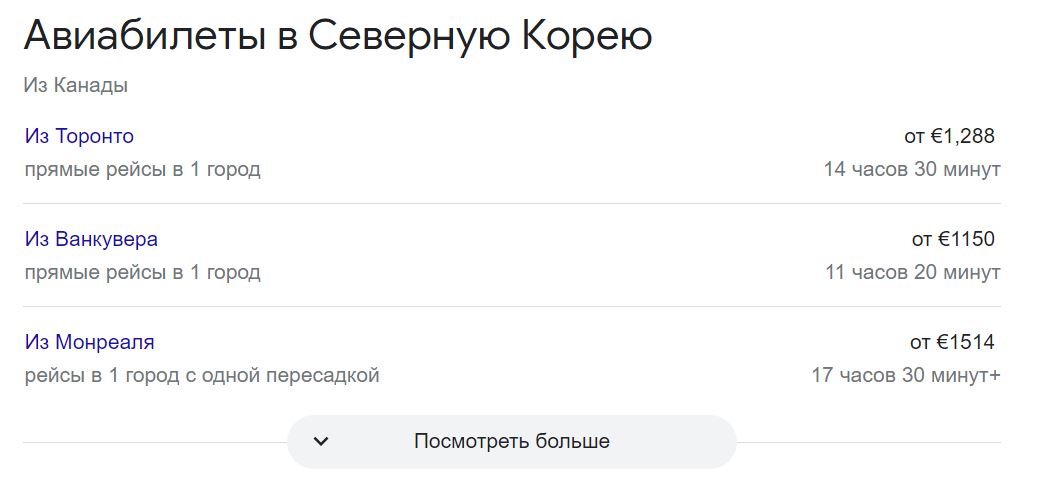Click the 17 часов 30 минут+ duration
1038x499 pixels.
coord(906,375)
